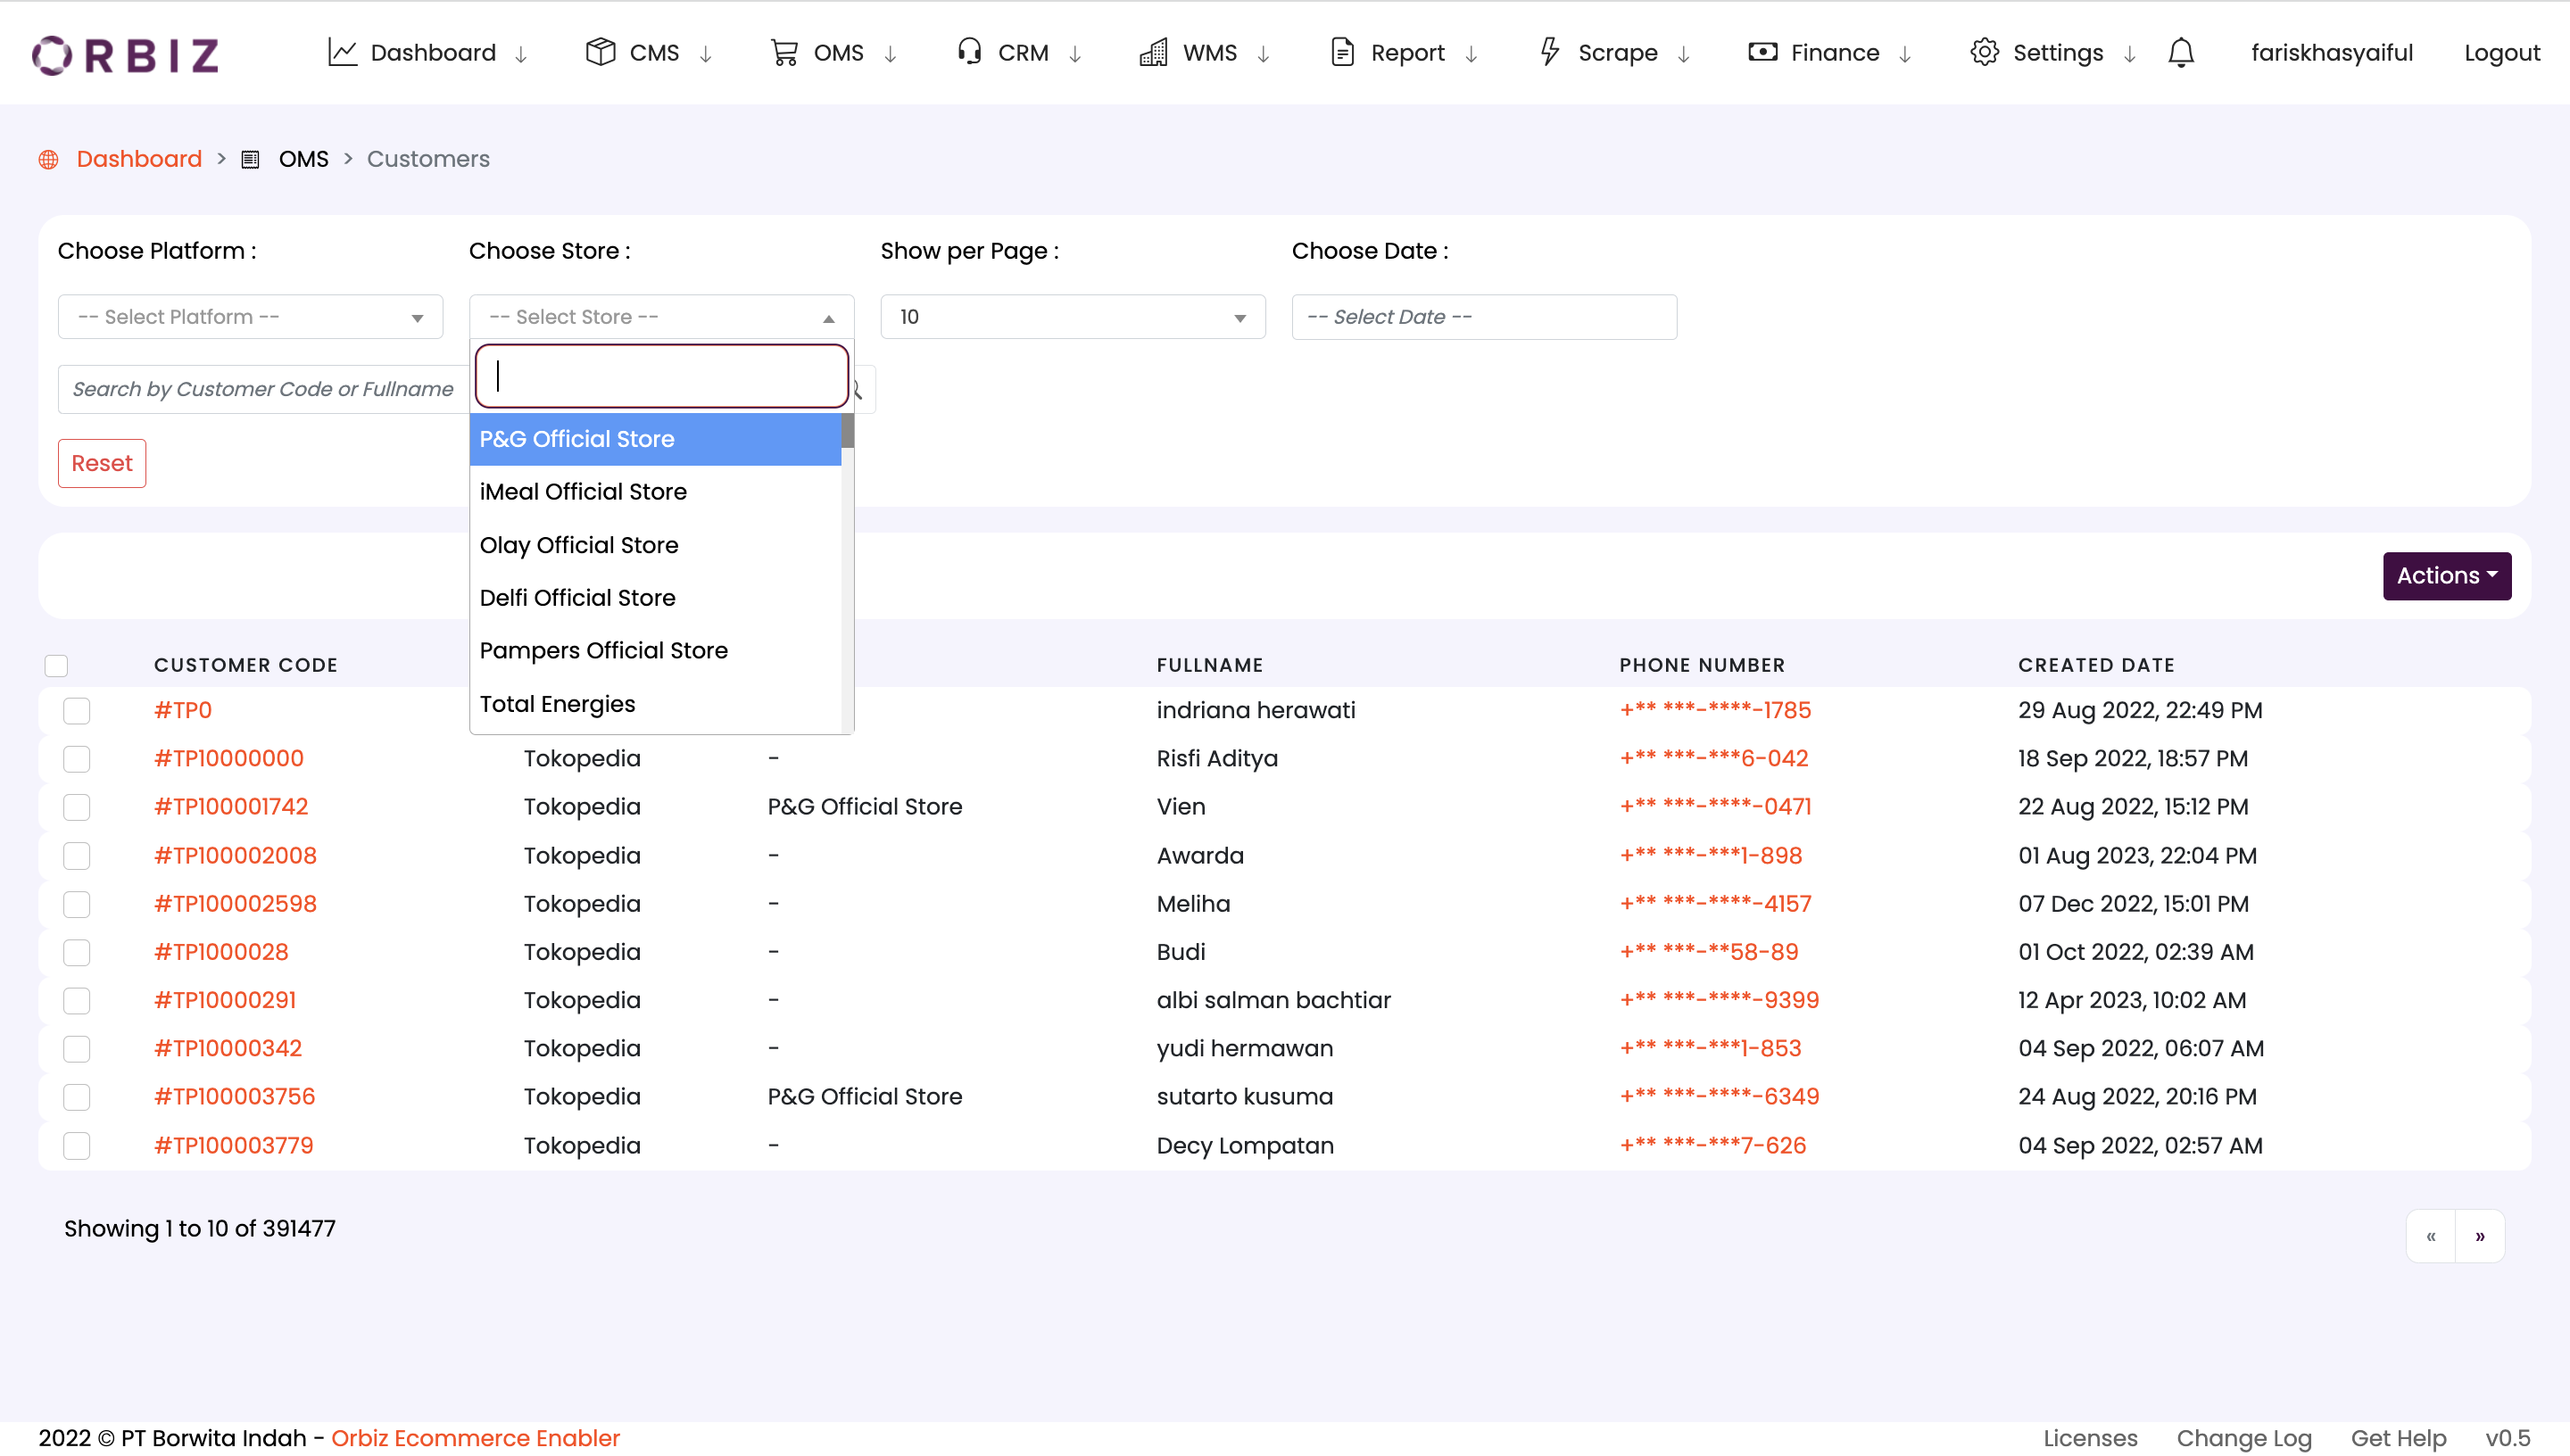Open the Licenses footer link

[2090, 1438]
